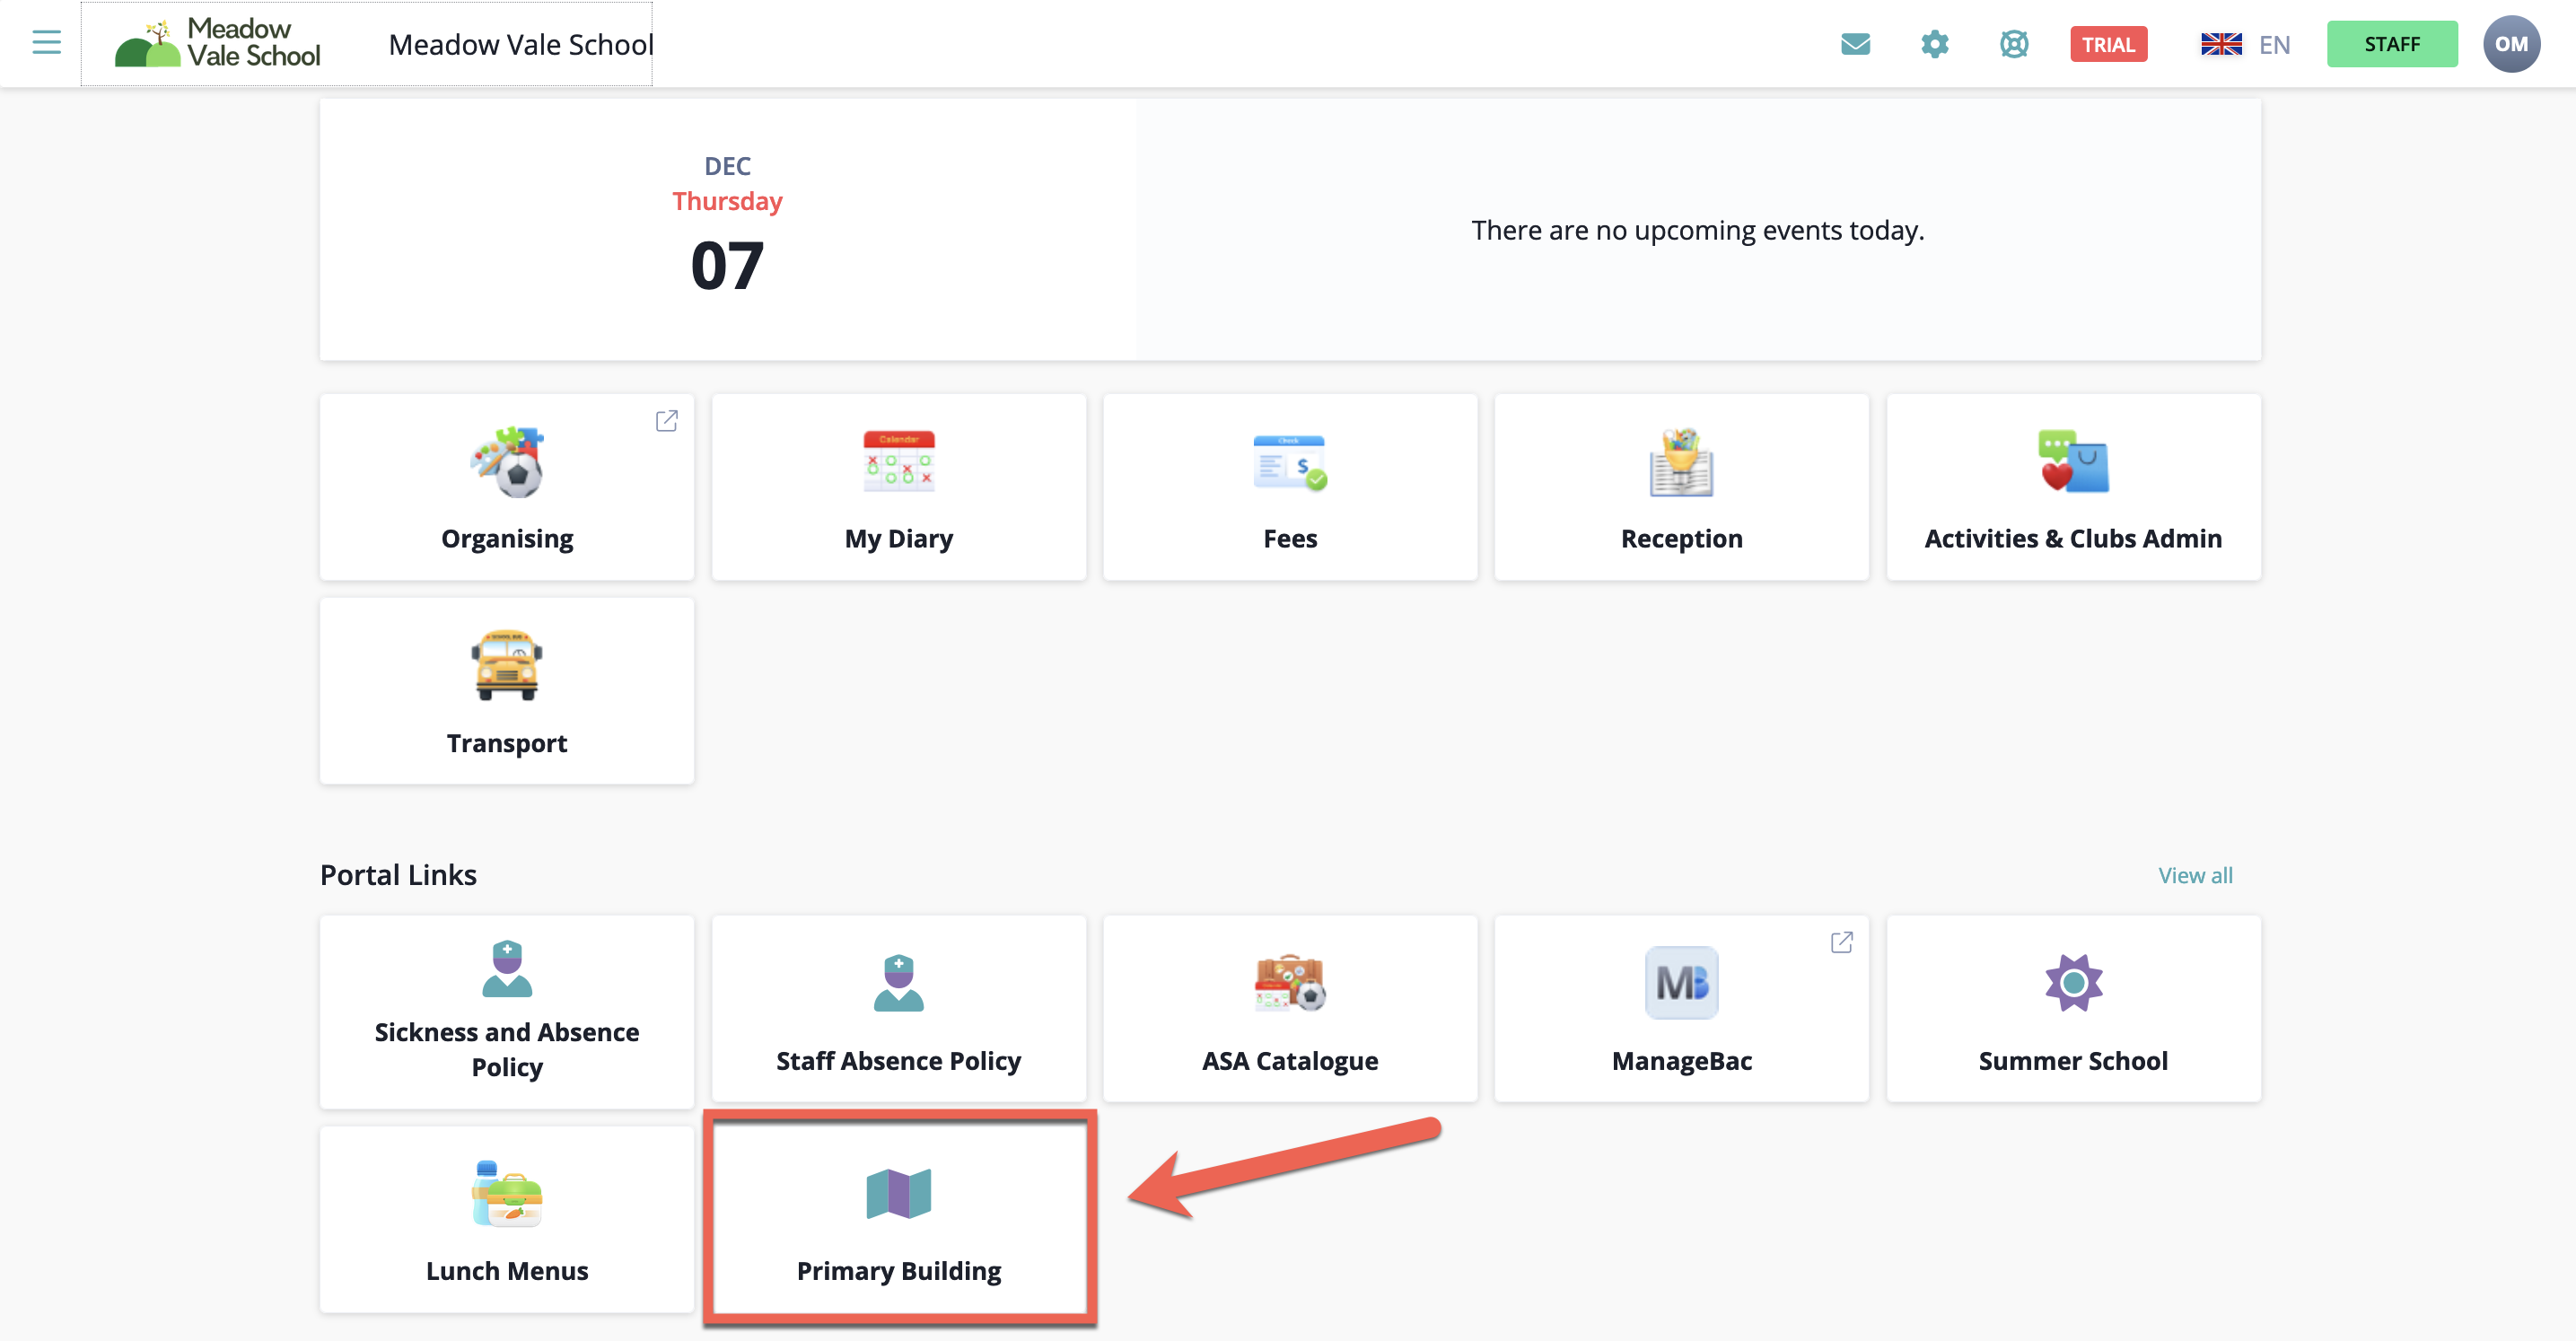
Task: Open the Organising module tile
Action: click(507, 487)
